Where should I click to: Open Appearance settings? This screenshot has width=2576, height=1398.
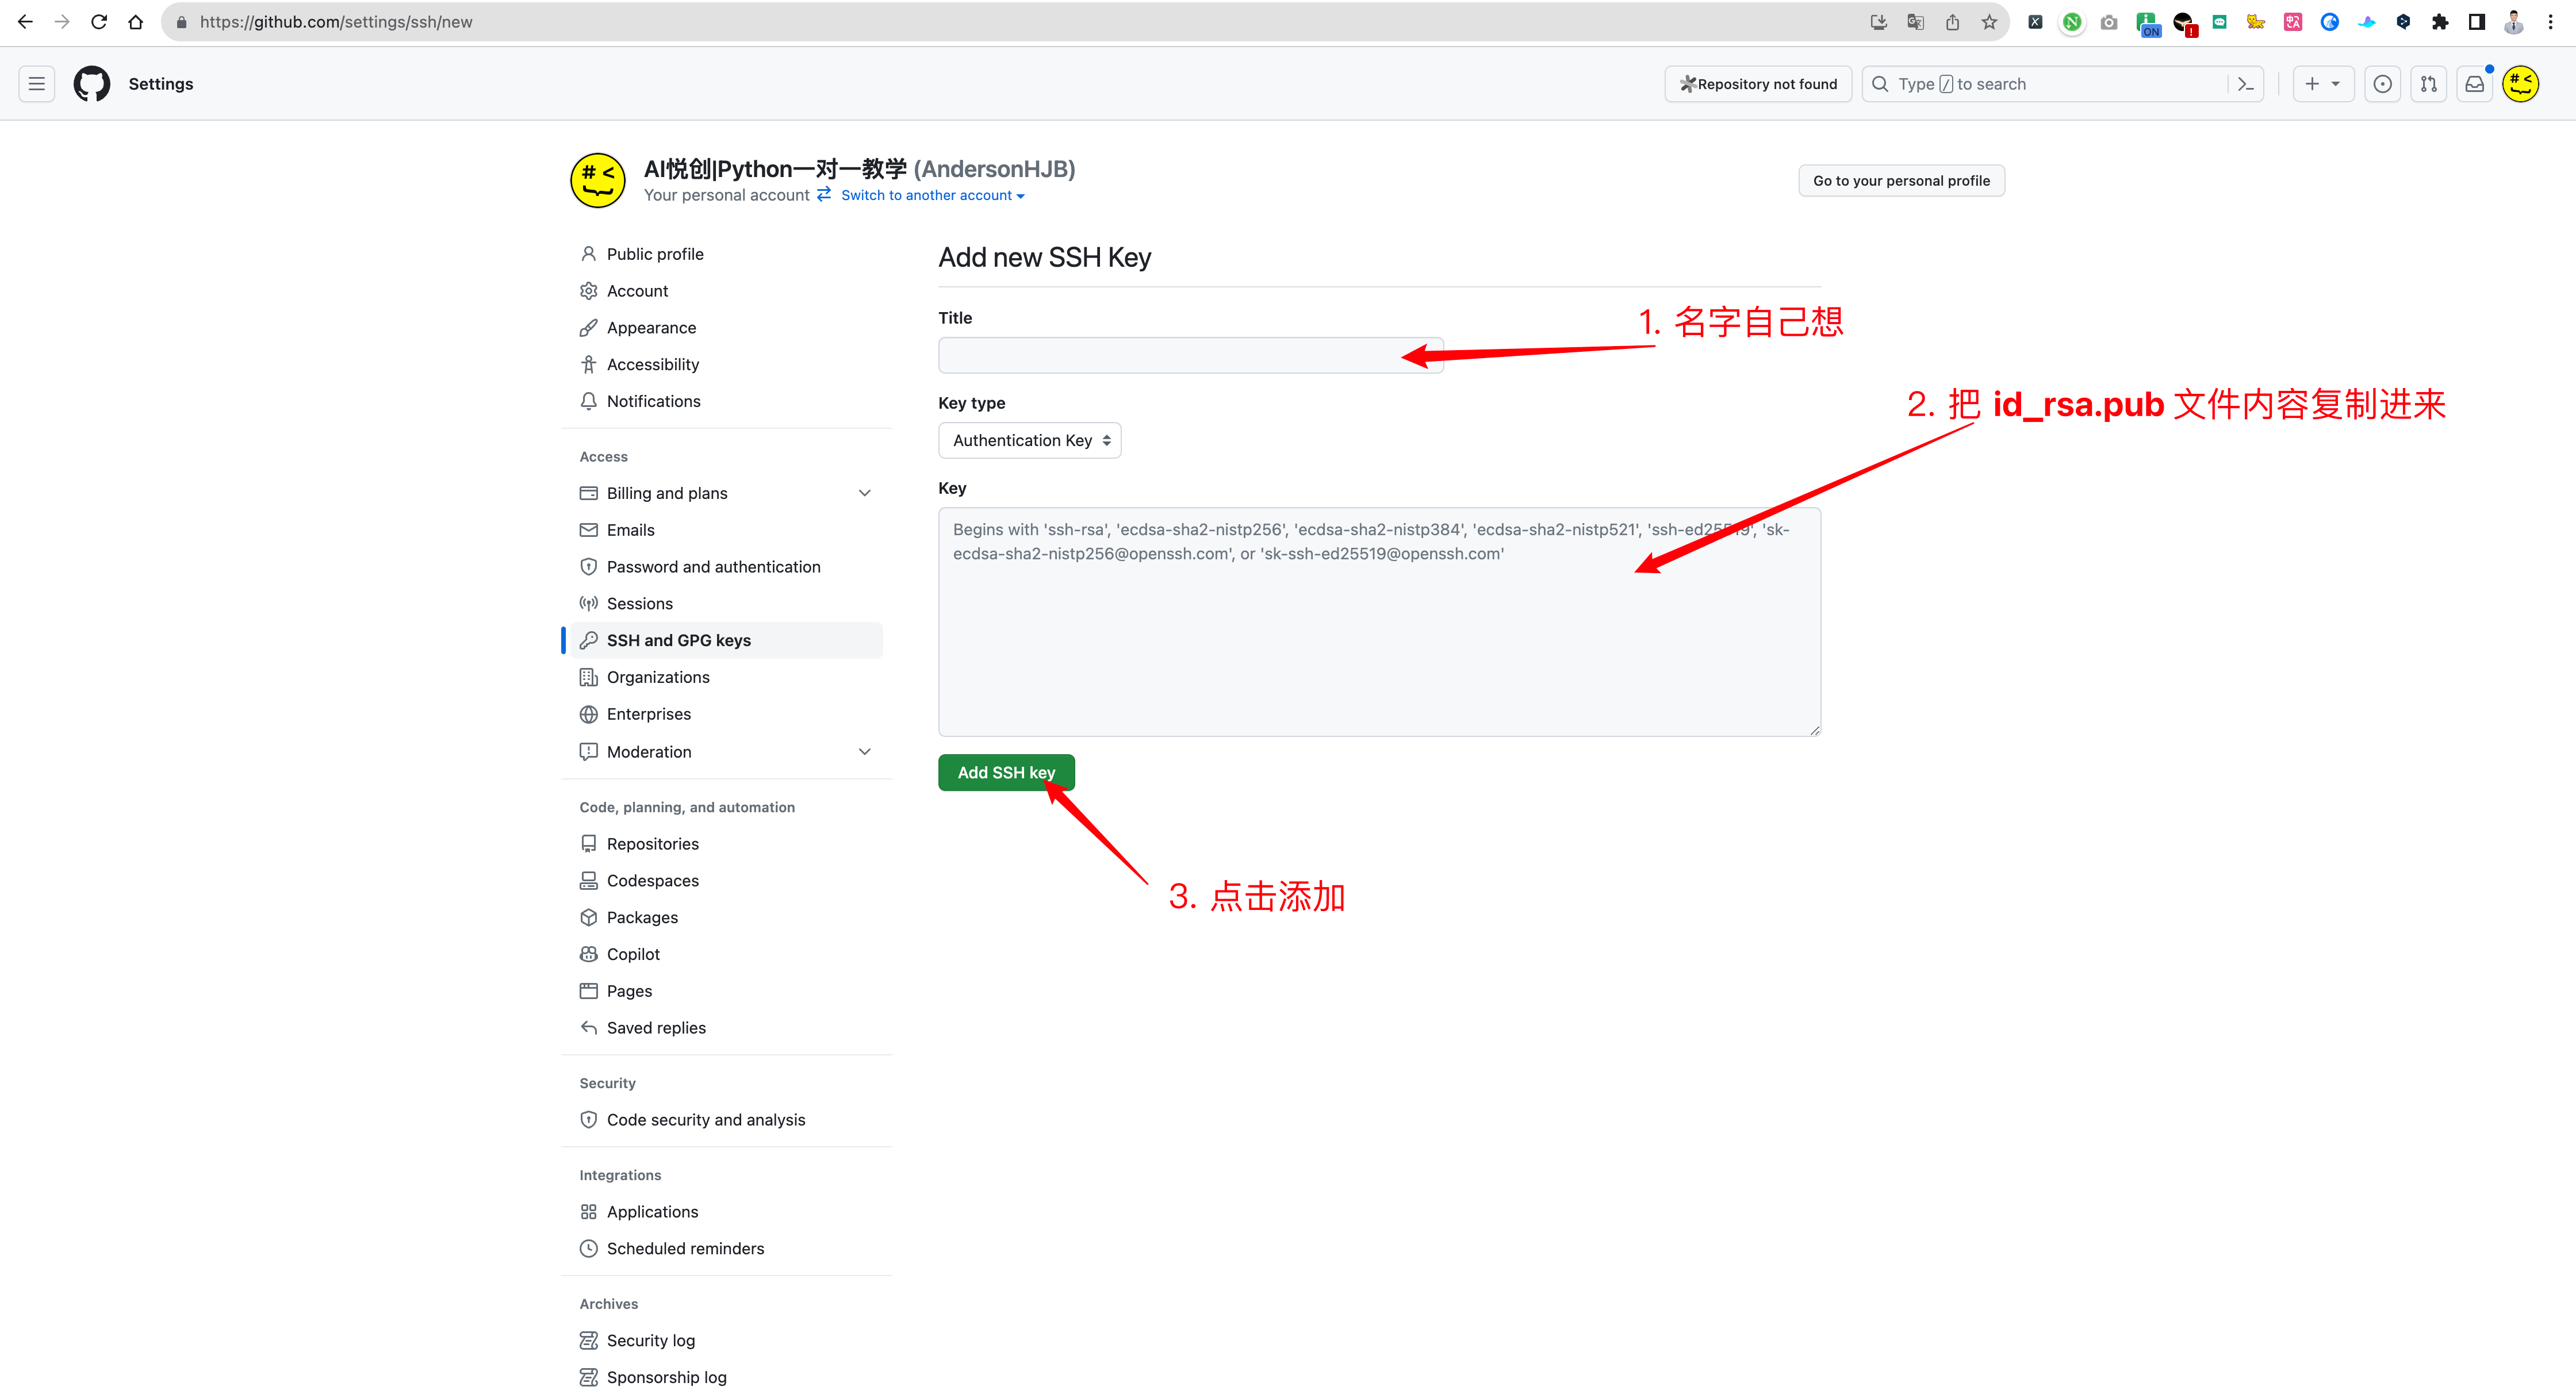pyautogui.click(x=726, y=328)
